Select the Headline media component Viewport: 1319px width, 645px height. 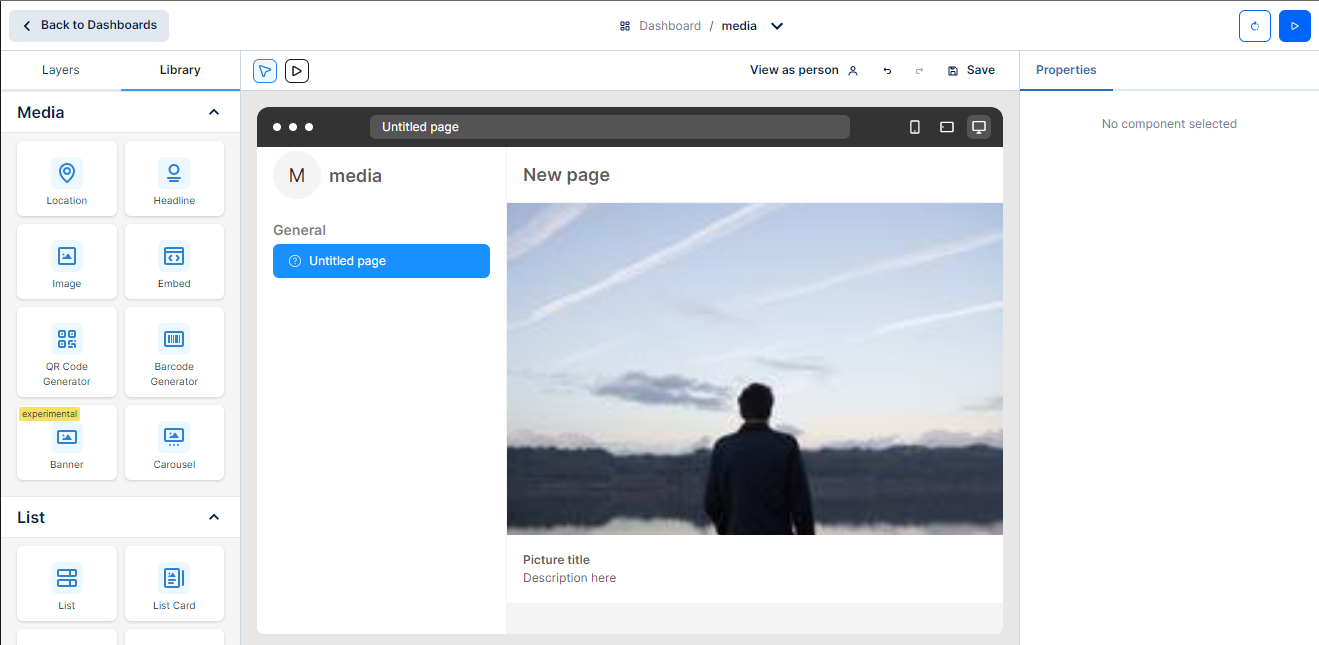pyautogui.click(x=174, y=178)
